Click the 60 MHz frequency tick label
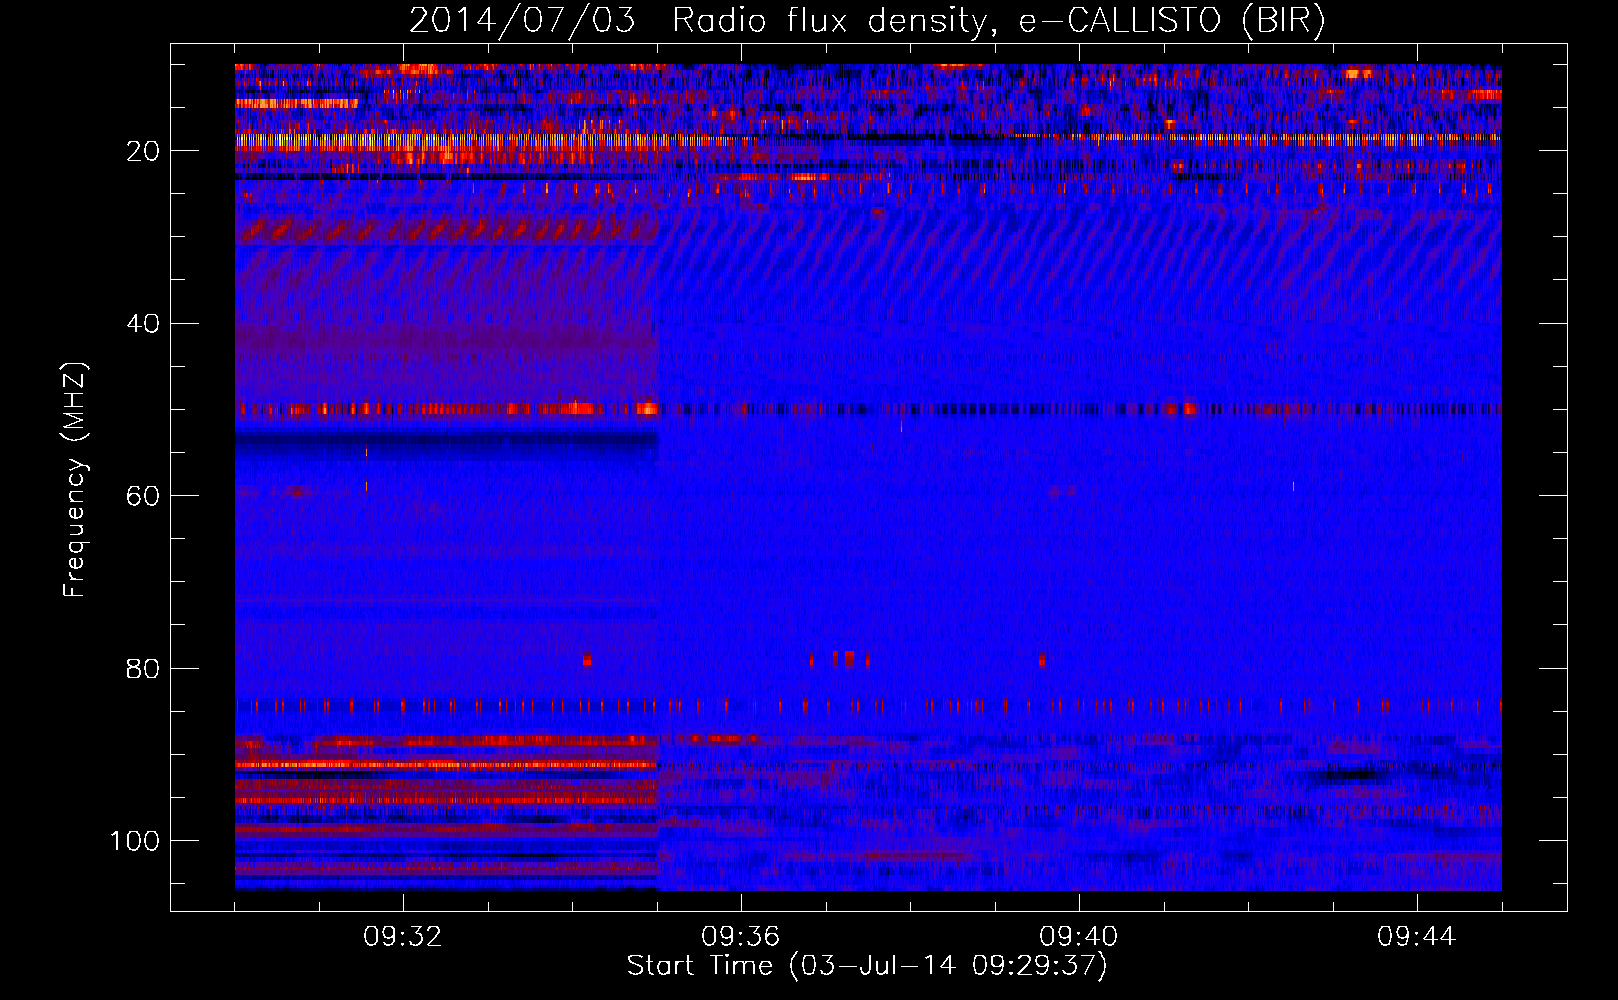 coord(143,496)
